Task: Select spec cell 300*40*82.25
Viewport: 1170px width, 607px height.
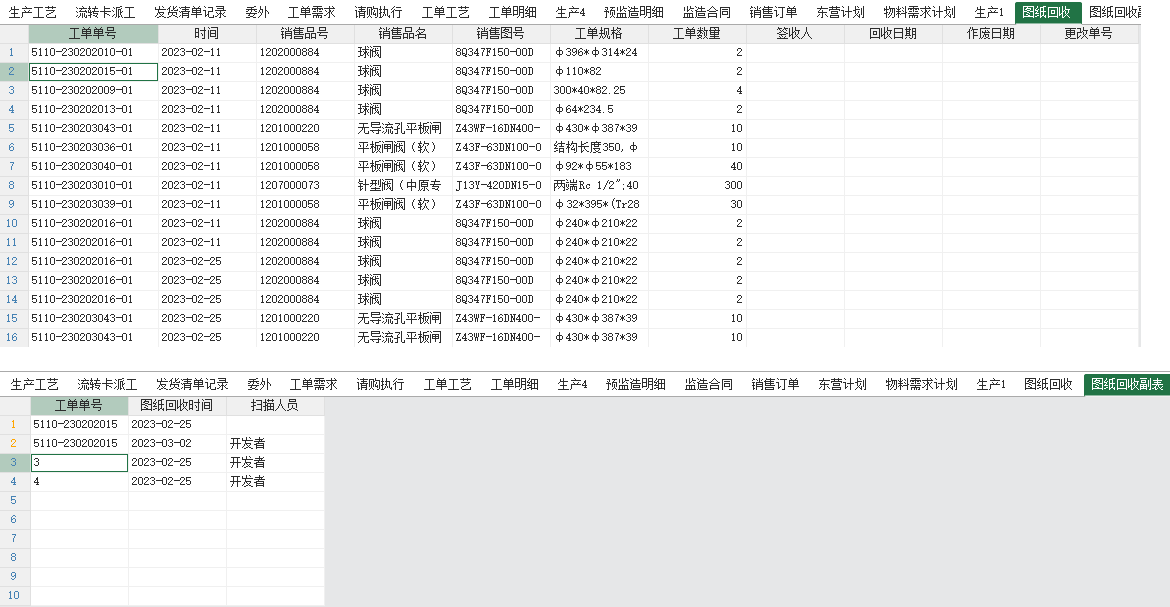Action: 599,90
